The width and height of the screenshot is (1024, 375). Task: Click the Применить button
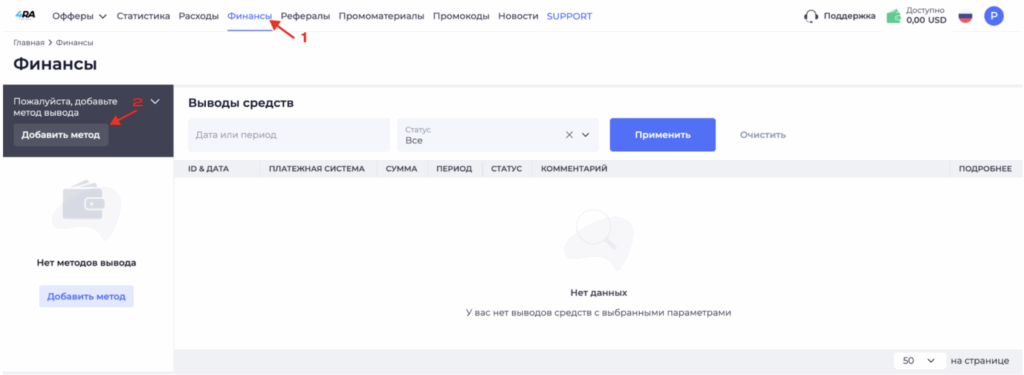click(663, 135)
